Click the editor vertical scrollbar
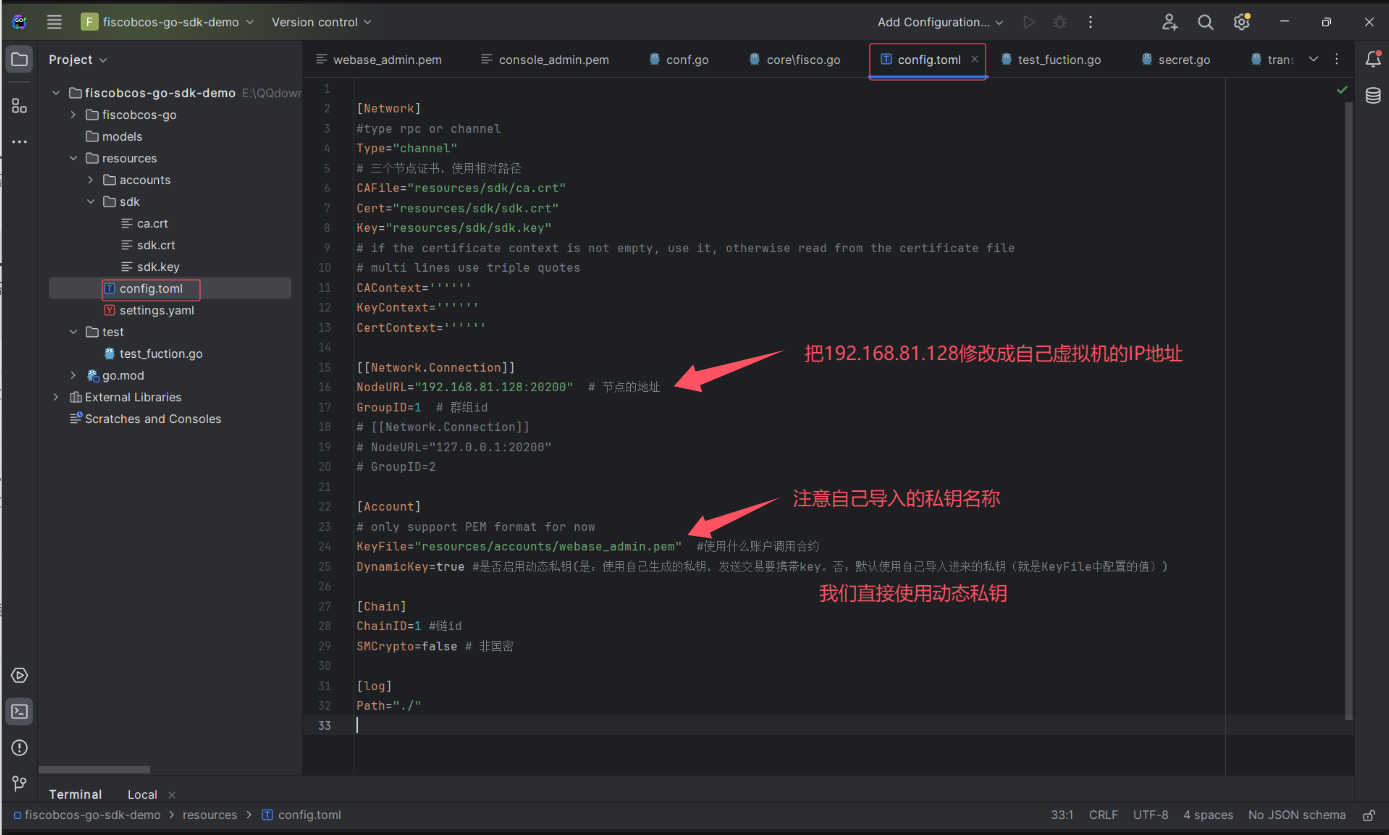 click(x=1350, y=410)
